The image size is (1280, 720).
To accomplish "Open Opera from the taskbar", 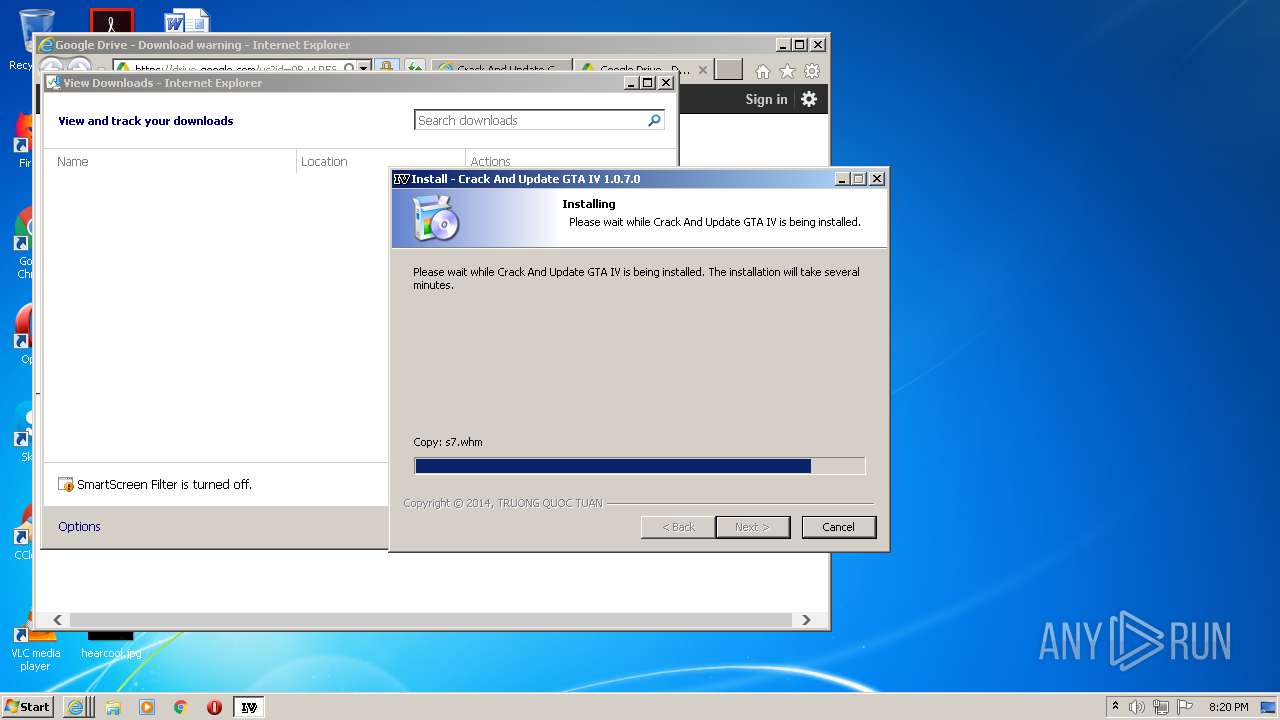I will point(214,707).
